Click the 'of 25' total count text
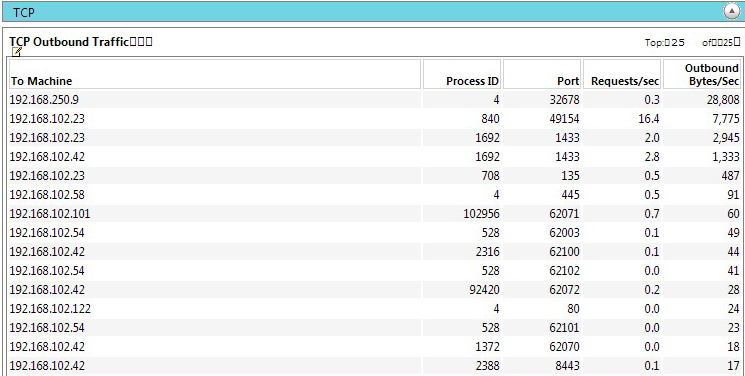This screenshot has width=745, height=376. (x=721, y=43)
